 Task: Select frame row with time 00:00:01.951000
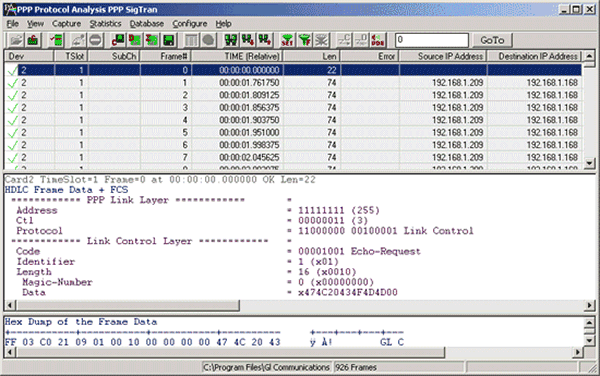tap(293, 132)
